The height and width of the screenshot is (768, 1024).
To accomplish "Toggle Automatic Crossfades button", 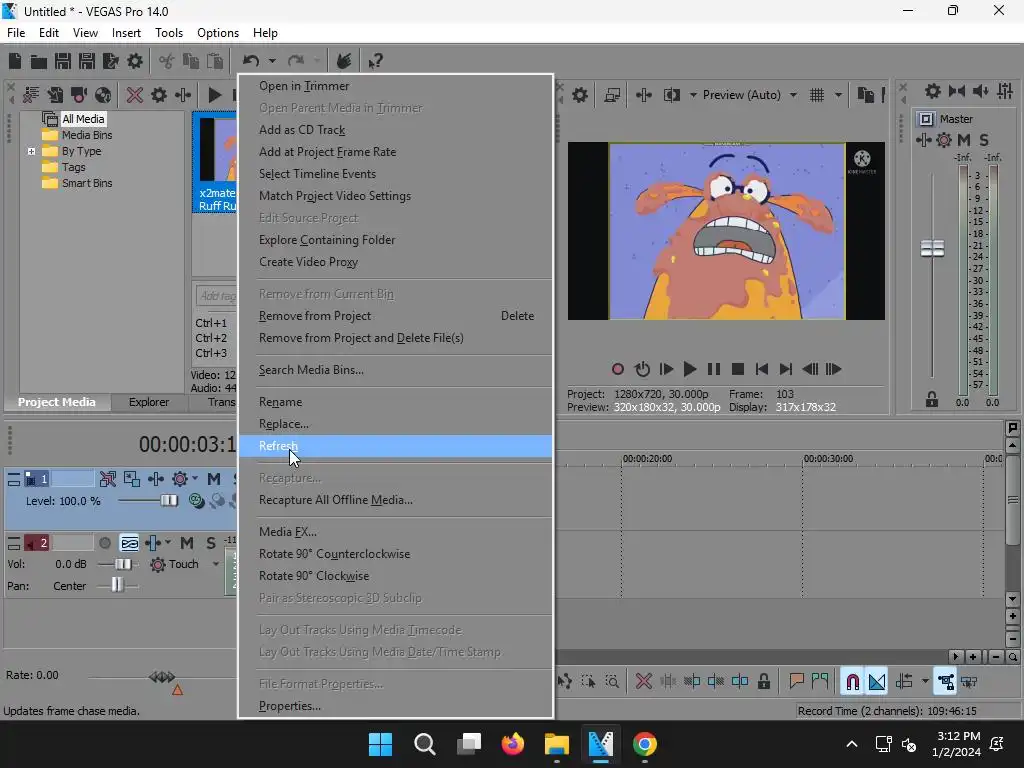I will point(876,682).
